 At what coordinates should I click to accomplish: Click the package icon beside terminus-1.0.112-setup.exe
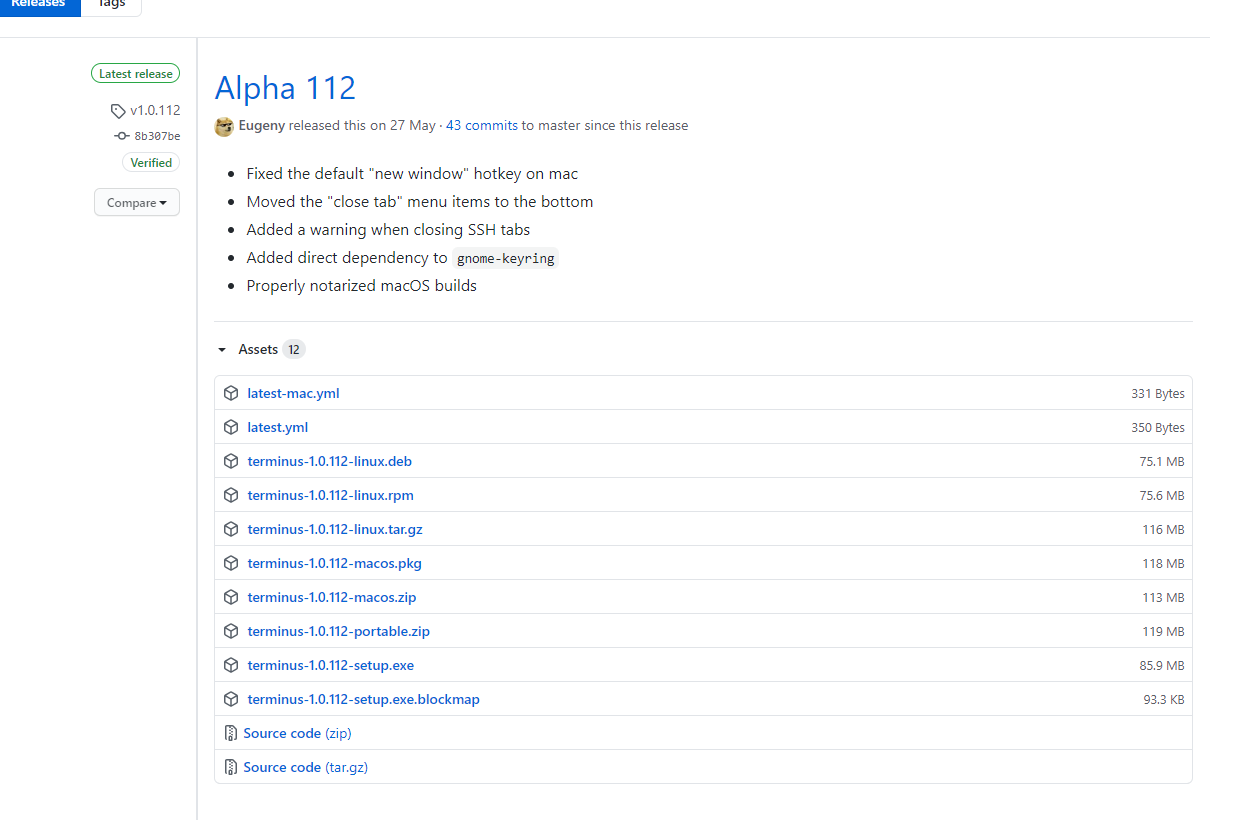tap(231, 665)
